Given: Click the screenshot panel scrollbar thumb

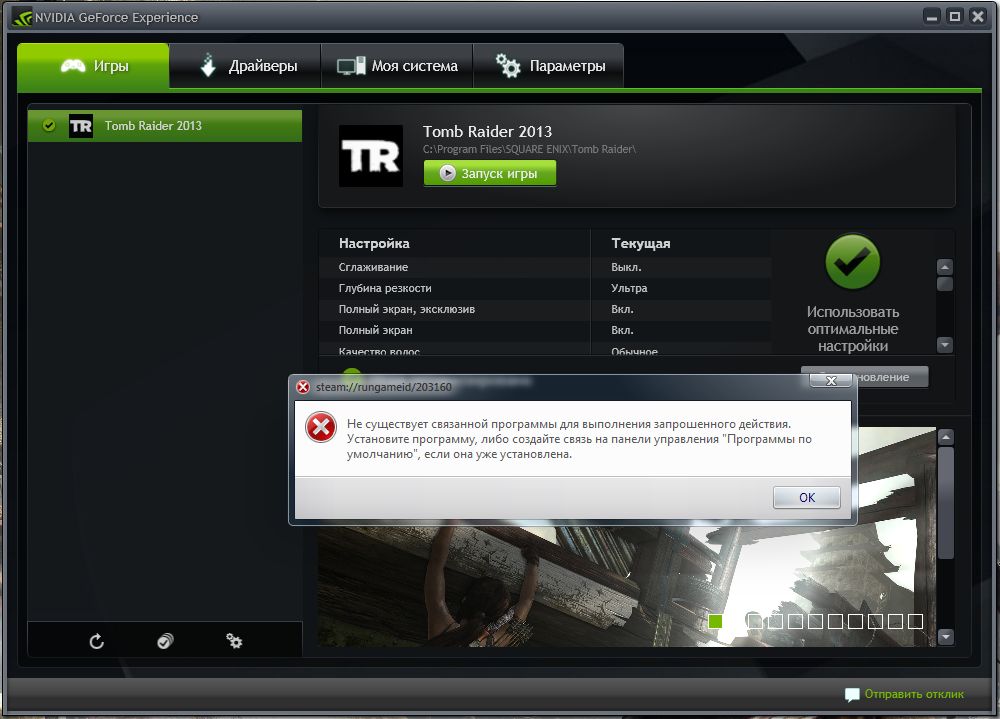Looking at the screenshot, I should click(945, 503).
